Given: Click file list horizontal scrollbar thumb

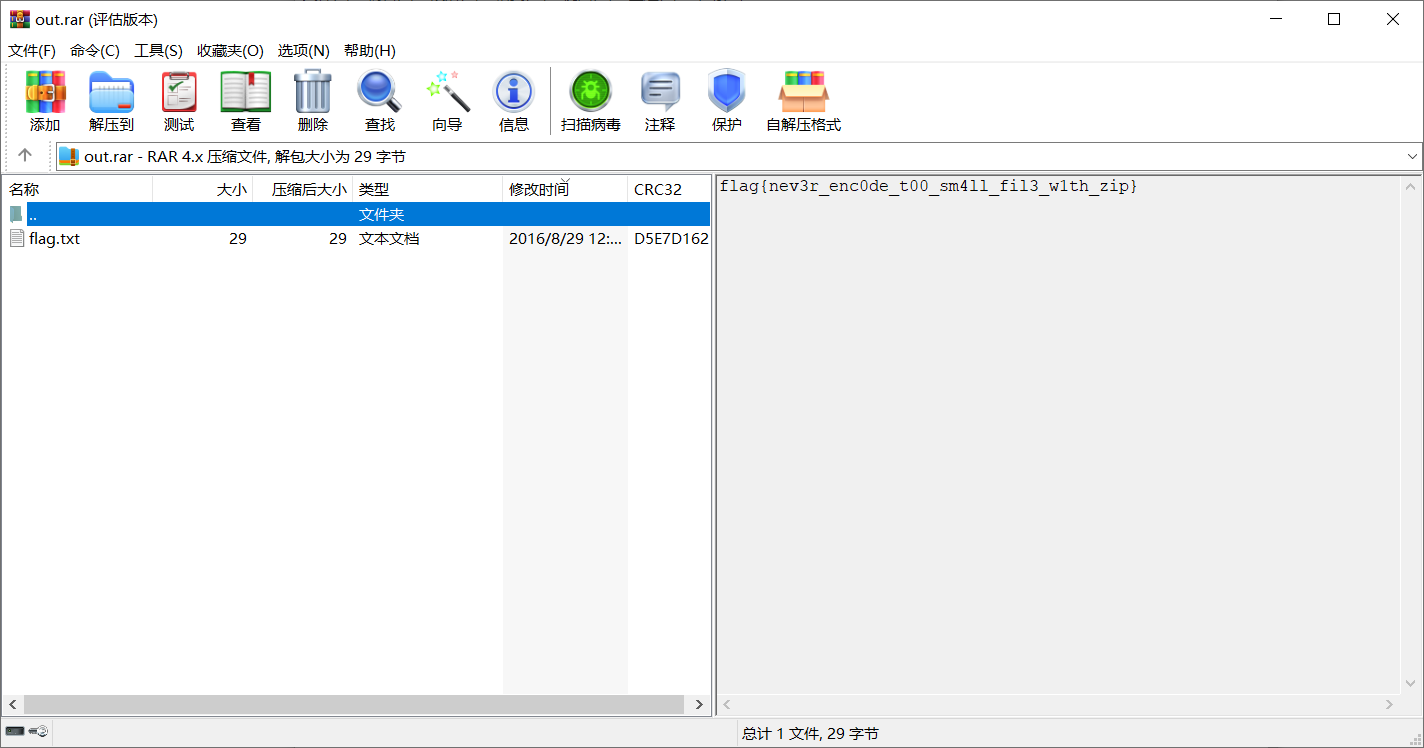Looking at the screenshot, I should [x=354, y=705].
